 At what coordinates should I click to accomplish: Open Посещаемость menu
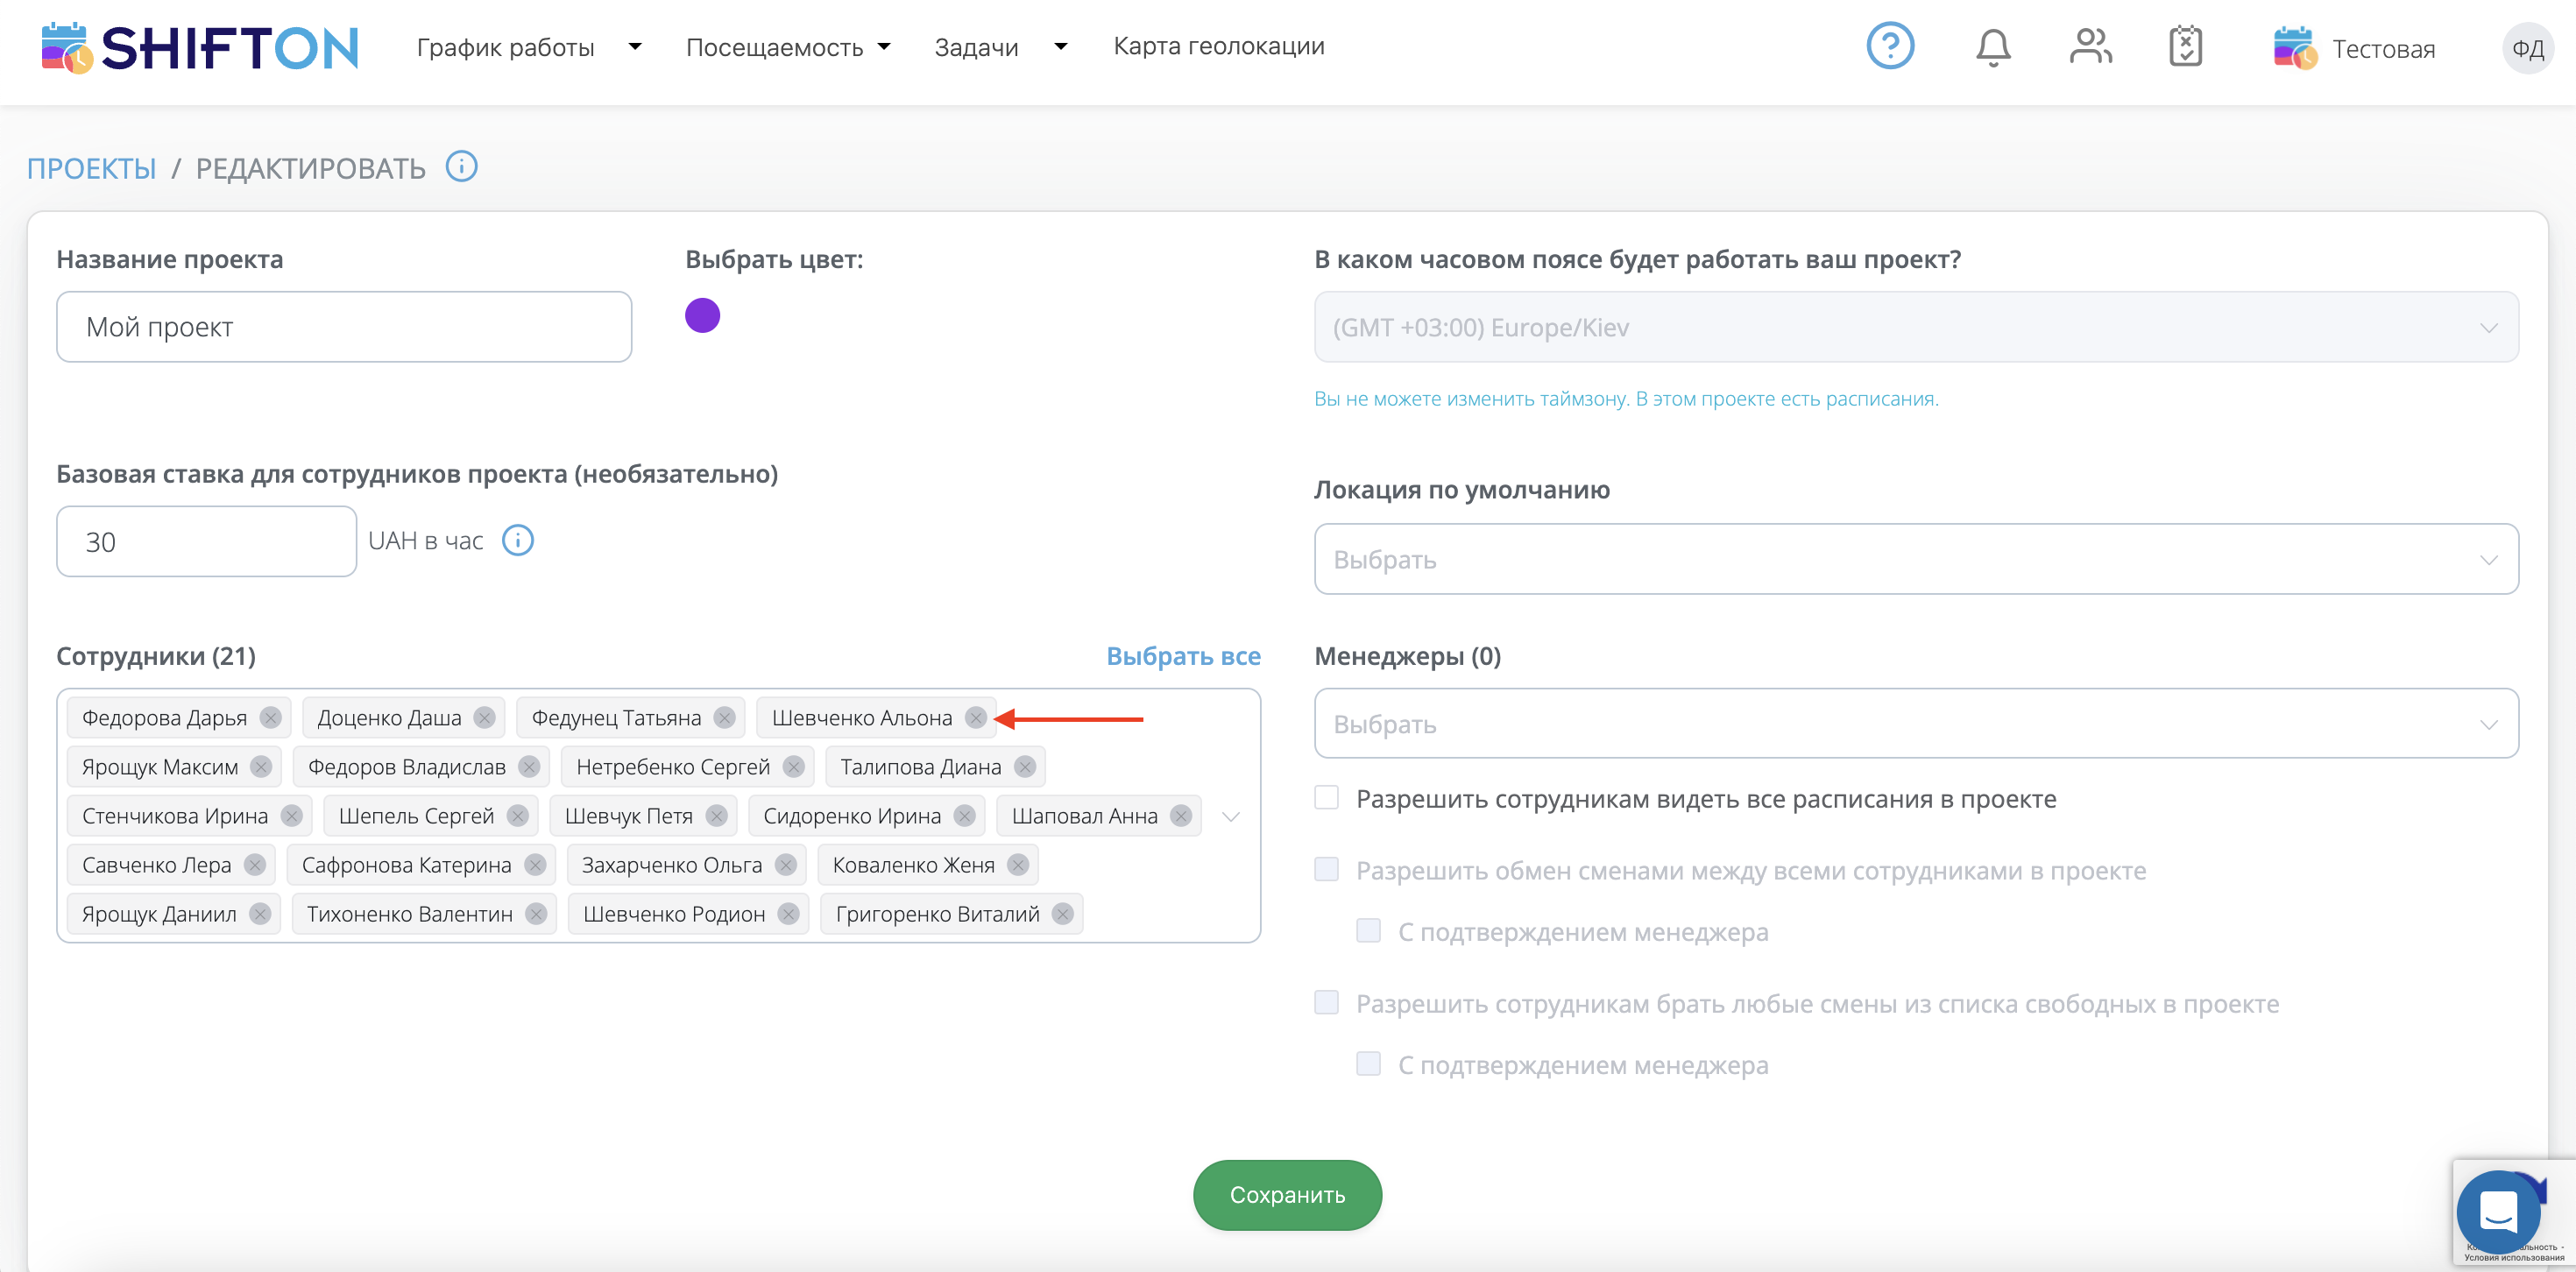click(x=774, y=47)
